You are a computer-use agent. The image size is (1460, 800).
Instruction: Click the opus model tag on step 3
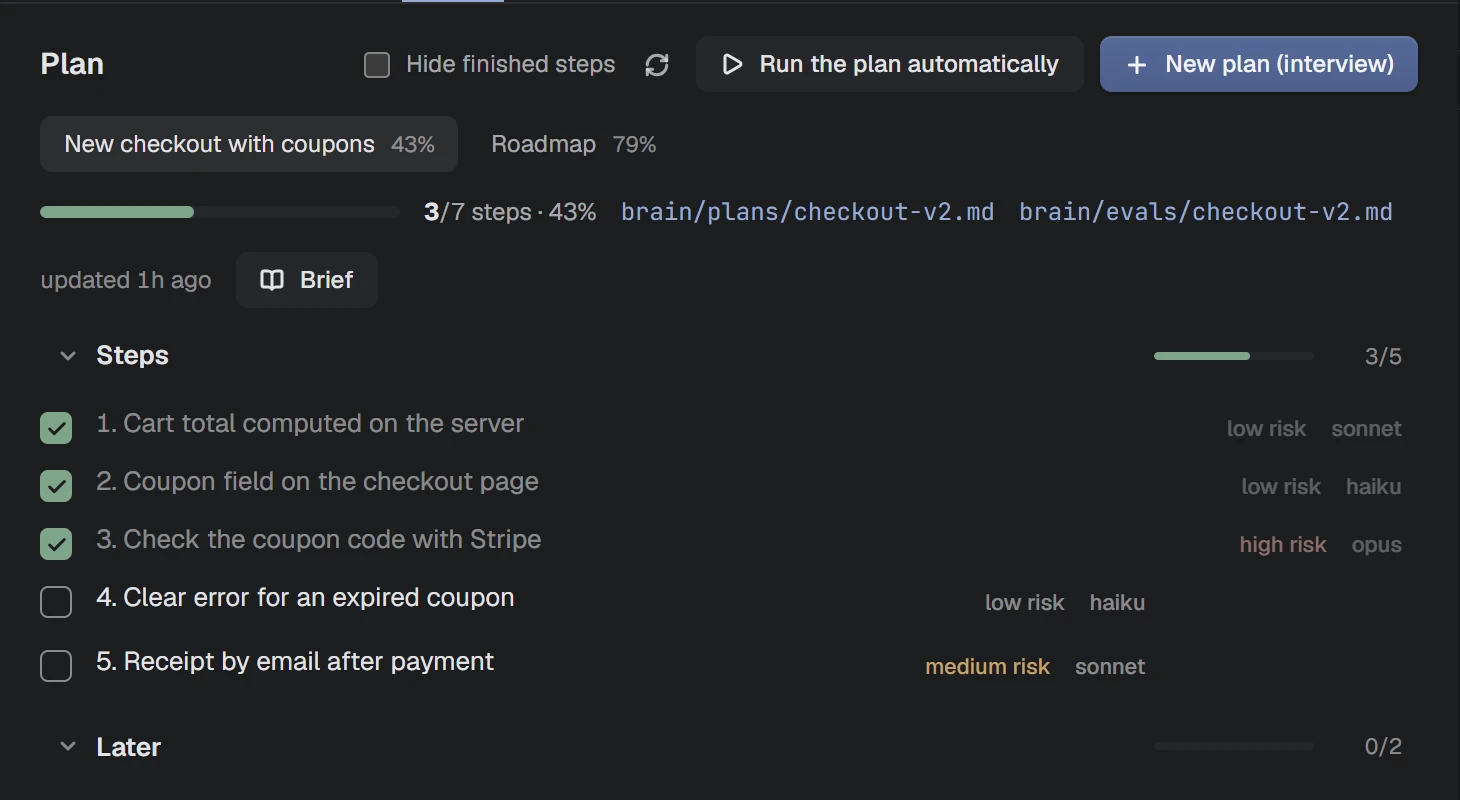click(1377, 545)
